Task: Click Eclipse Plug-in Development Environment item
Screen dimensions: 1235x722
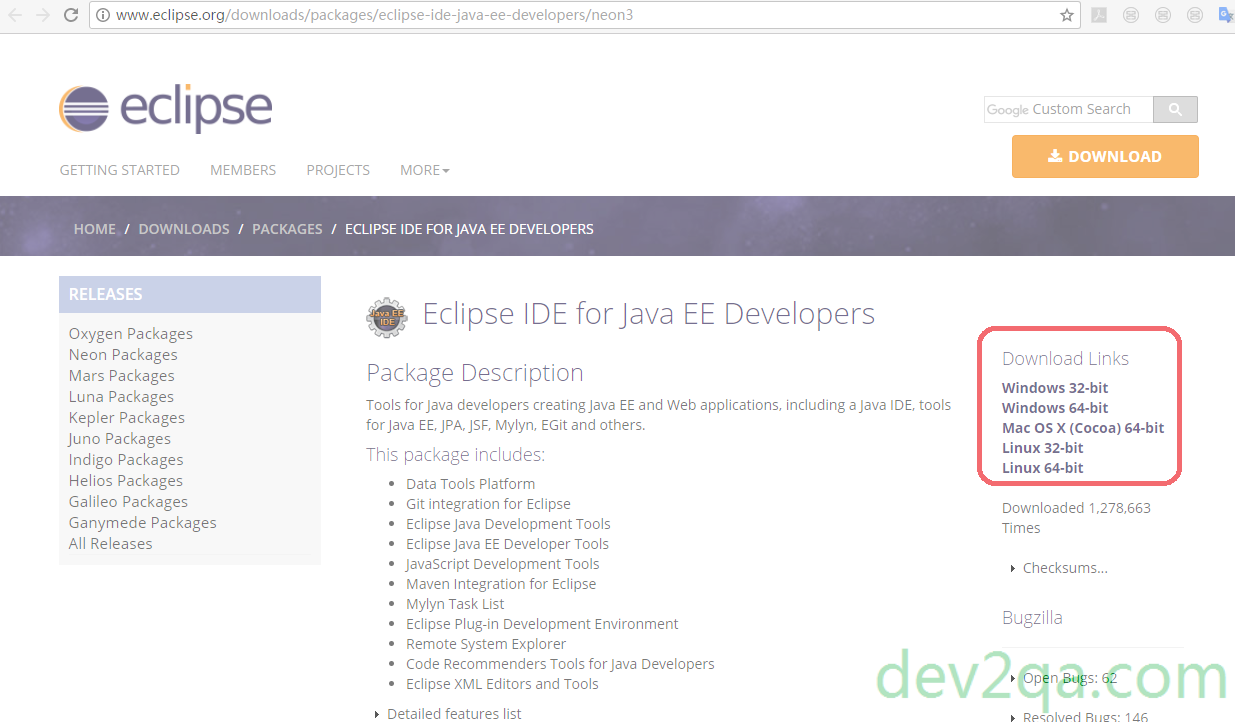Action: [542, 624]
